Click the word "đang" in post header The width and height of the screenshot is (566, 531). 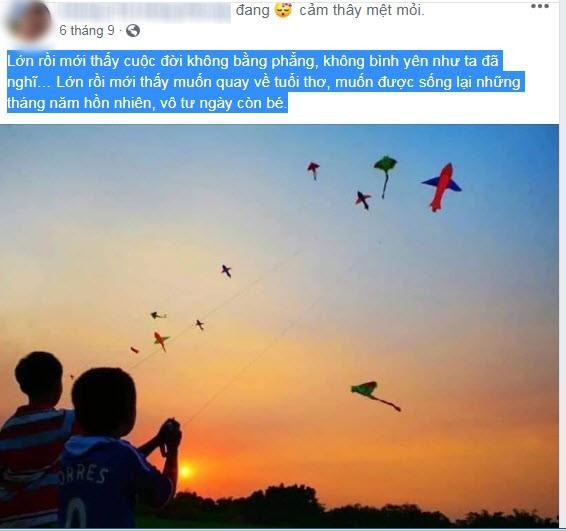[252, 10]
